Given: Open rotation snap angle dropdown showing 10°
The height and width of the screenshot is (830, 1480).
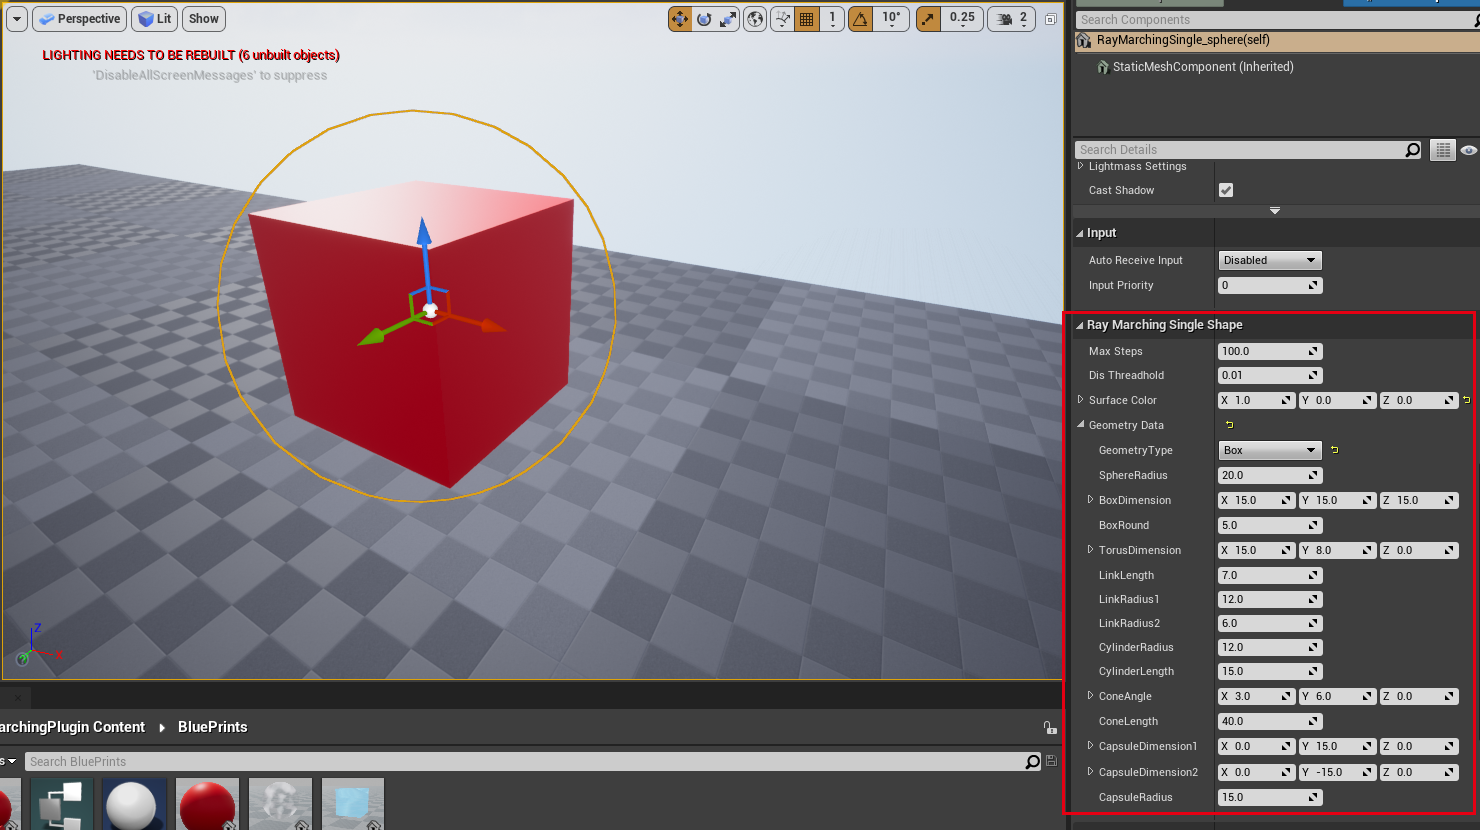Looking at the screenshot, I should [x=891, y=19].
